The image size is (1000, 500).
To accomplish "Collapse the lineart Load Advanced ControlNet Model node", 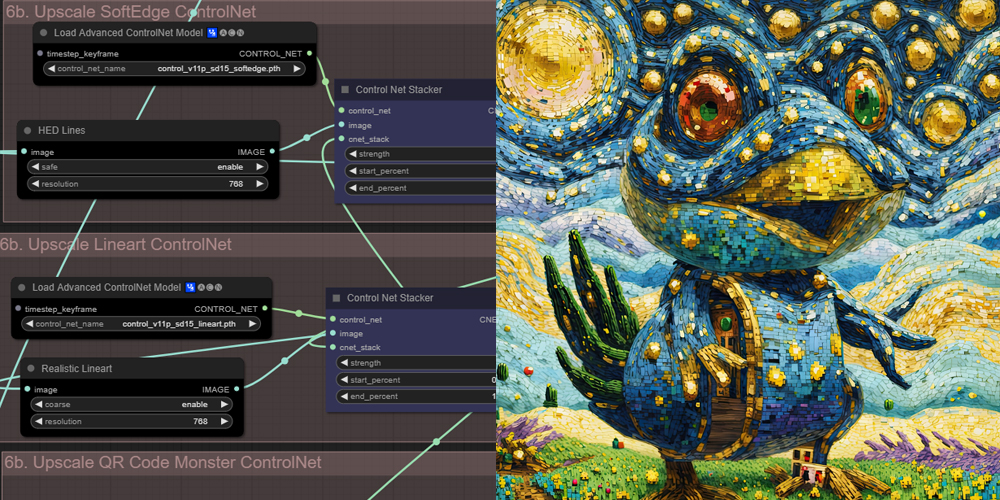I will point(22,288).
